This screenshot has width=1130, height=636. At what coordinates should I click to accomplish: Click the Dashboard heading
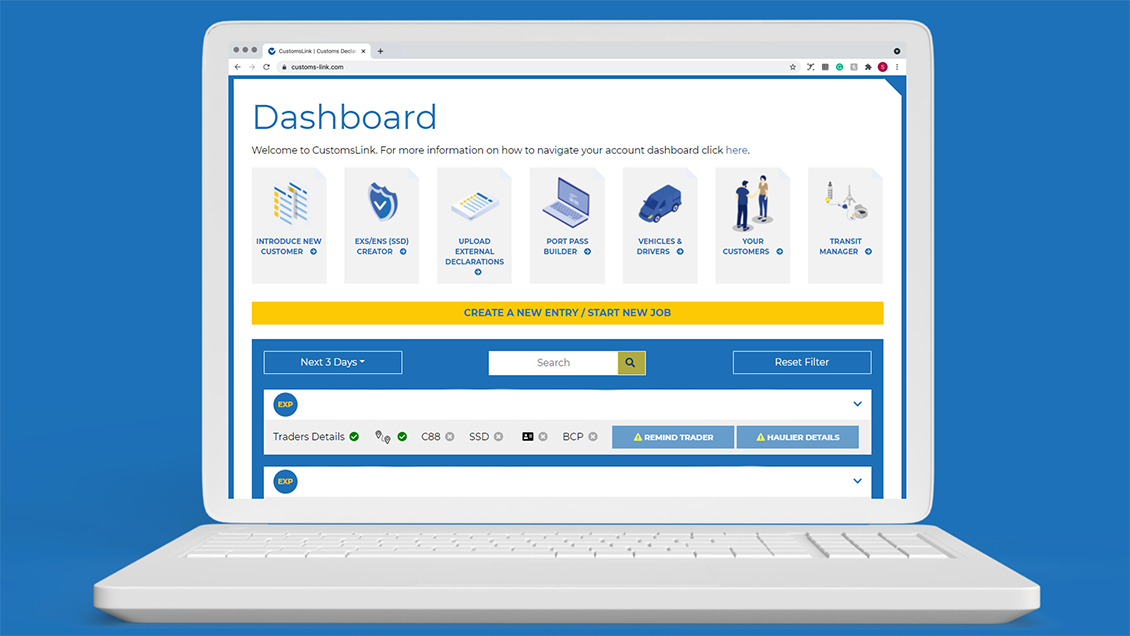pos(344,117)
